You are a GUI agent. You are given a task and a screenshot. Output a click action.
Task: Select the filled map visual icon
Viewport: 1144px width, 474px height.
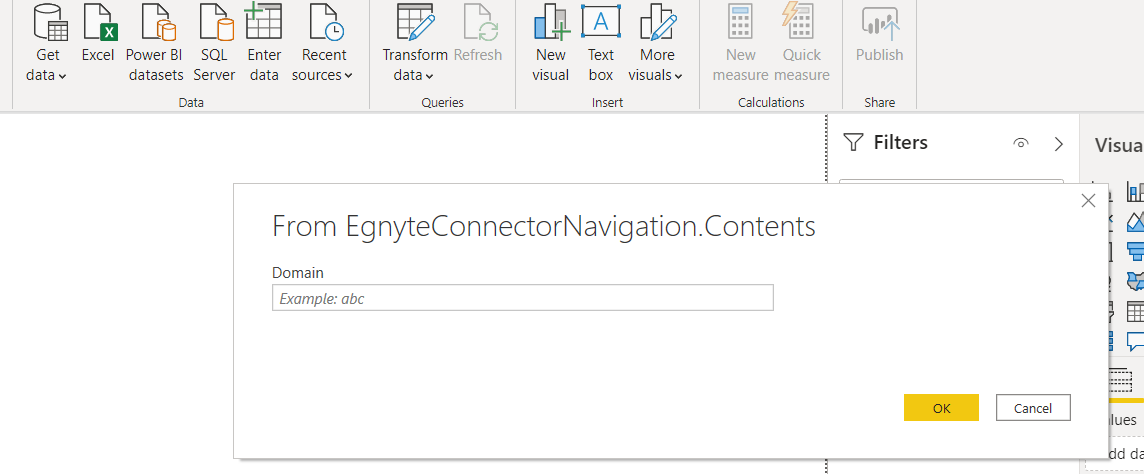point(1135,281)
